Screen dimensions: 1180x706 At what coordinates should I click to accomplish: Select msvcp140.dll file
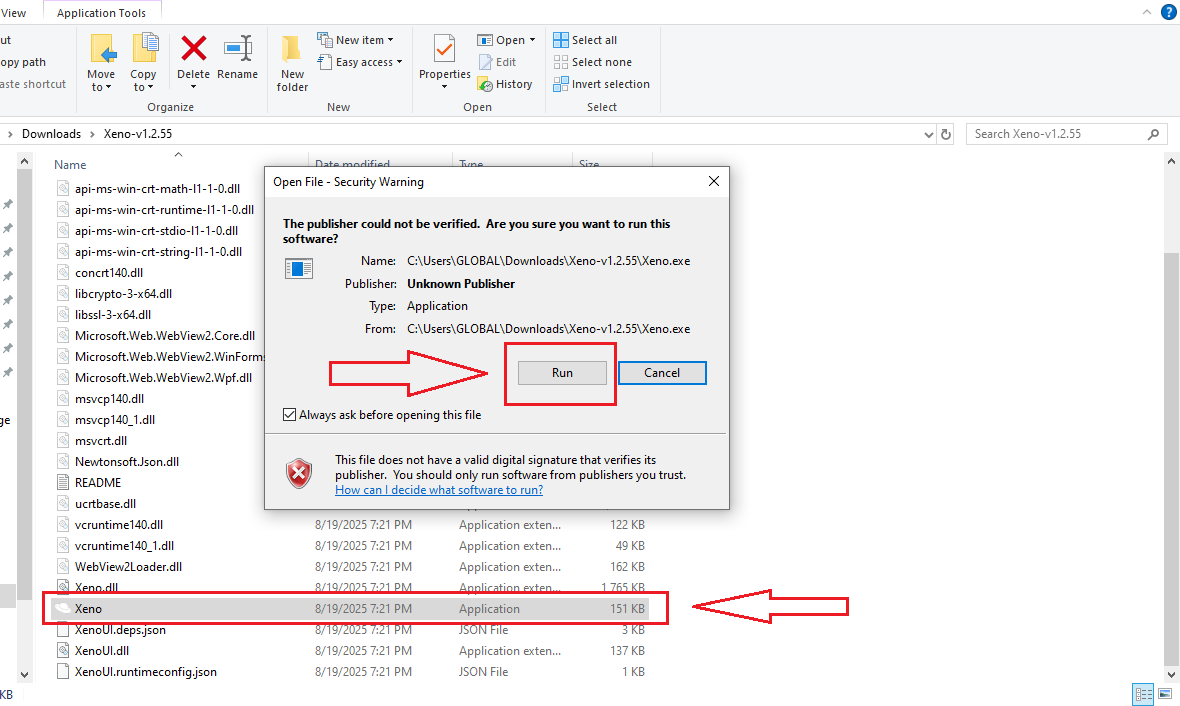[x=109, y=399]
